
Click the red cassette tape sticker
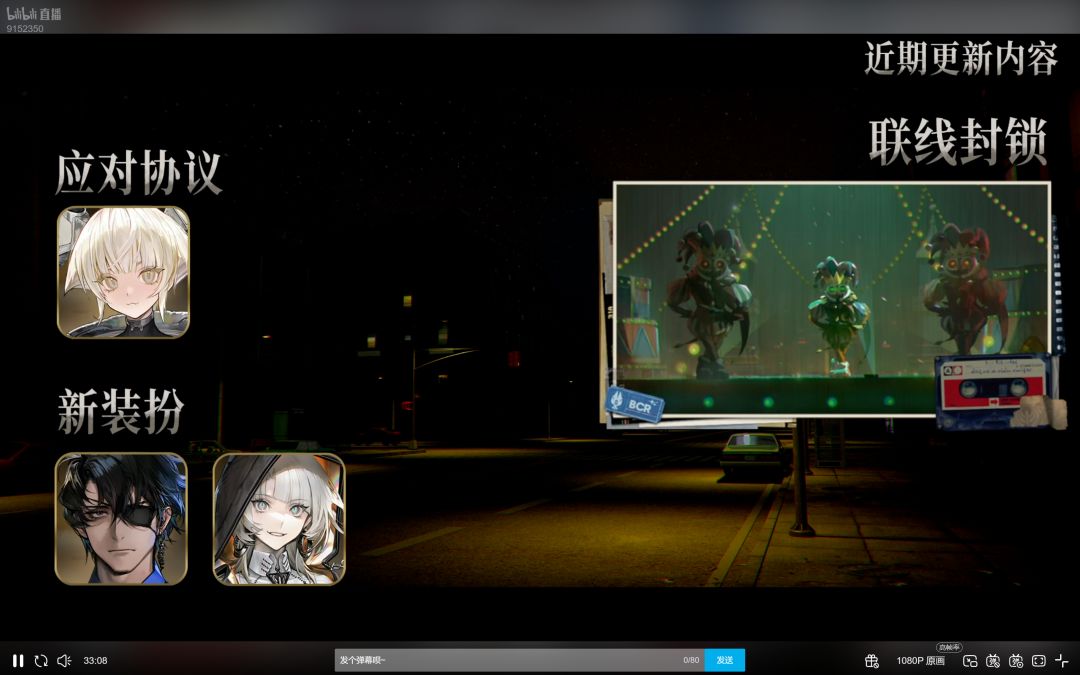click(x=993, y=389)
